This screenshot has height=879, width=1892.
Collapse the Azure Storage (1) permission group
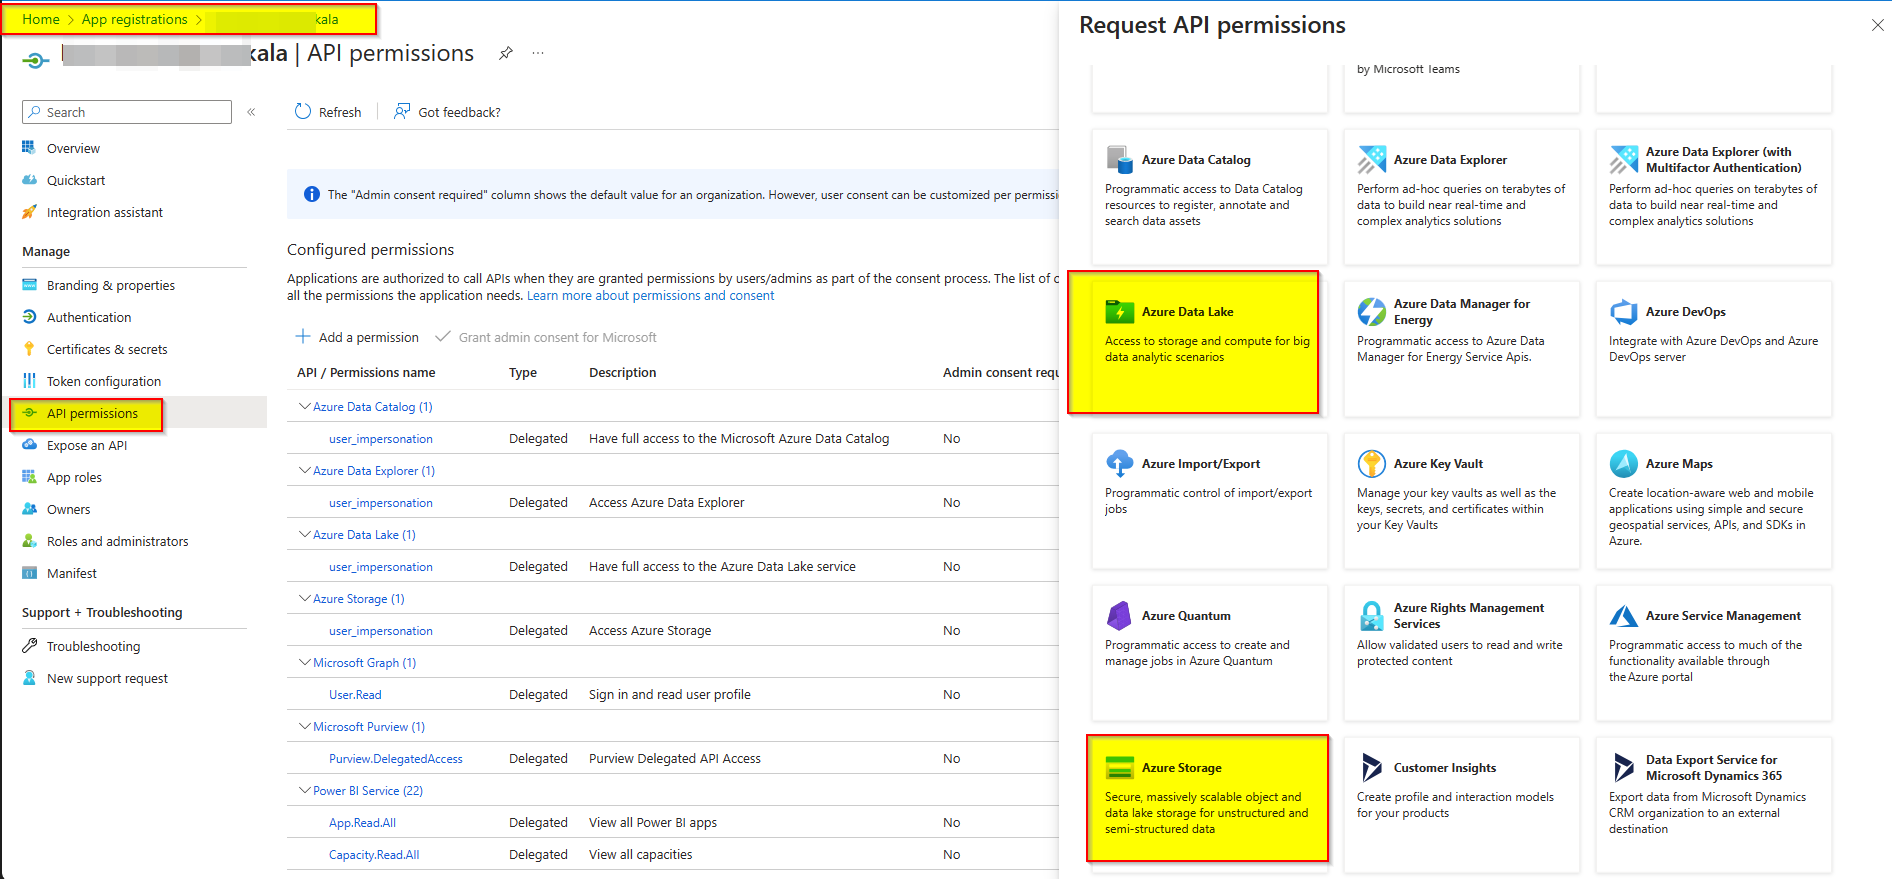[305, 598]
